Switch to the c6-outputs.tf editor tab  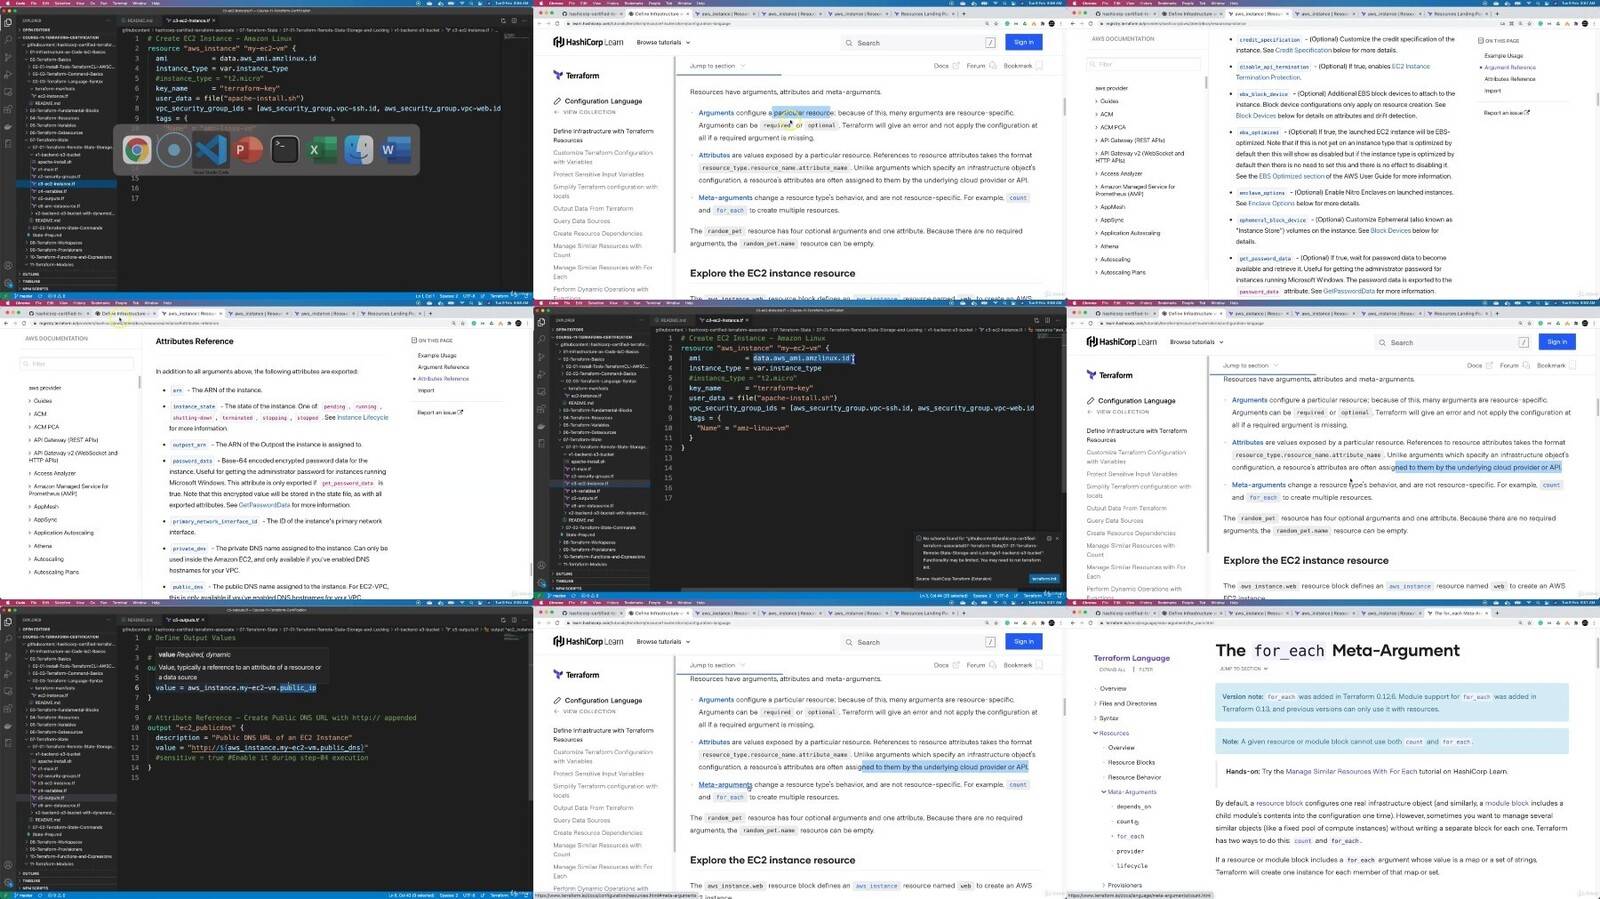tap(188, 620)
